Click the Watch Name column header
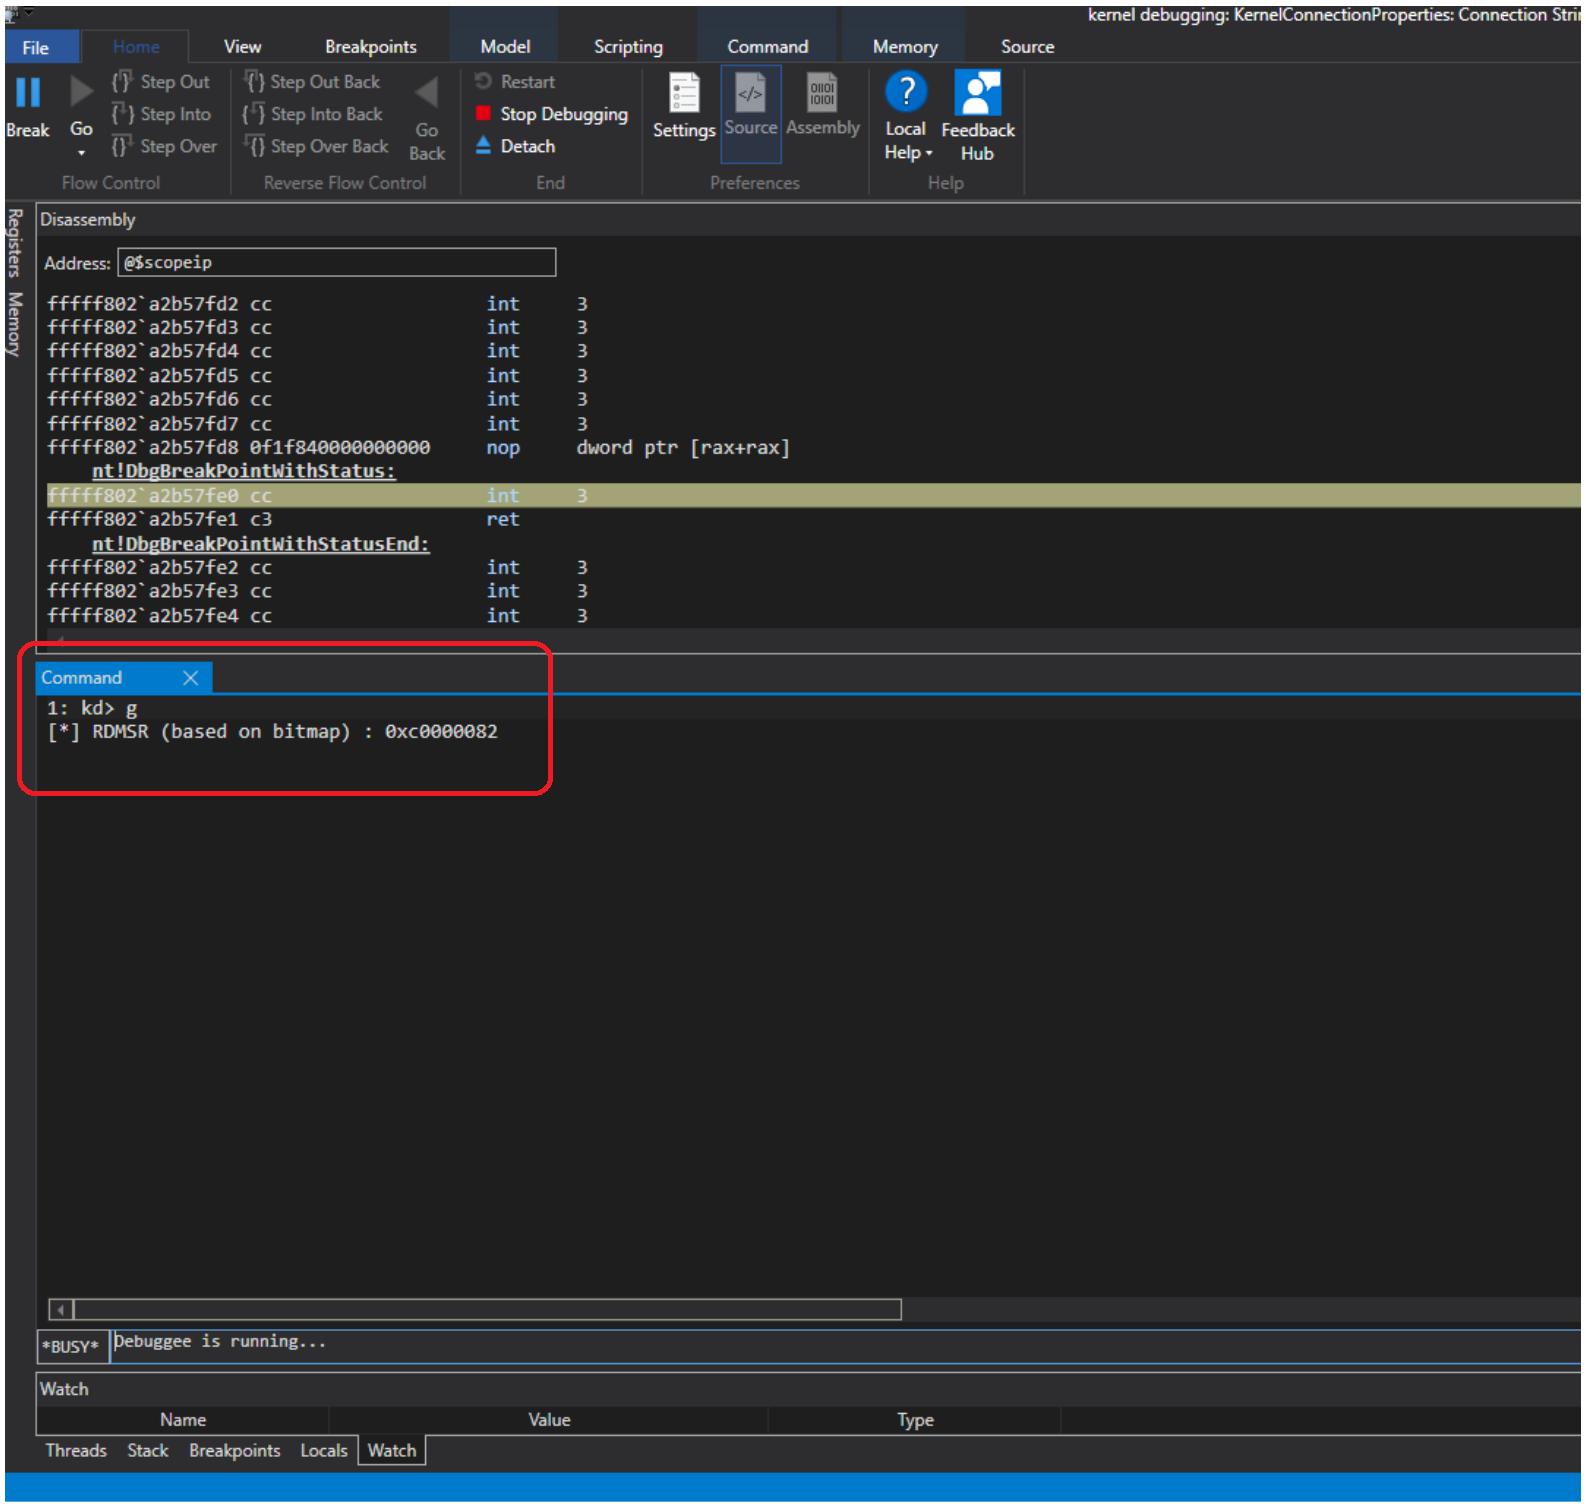Viewport: 1586px width, 1508px height. (183, 1421)
